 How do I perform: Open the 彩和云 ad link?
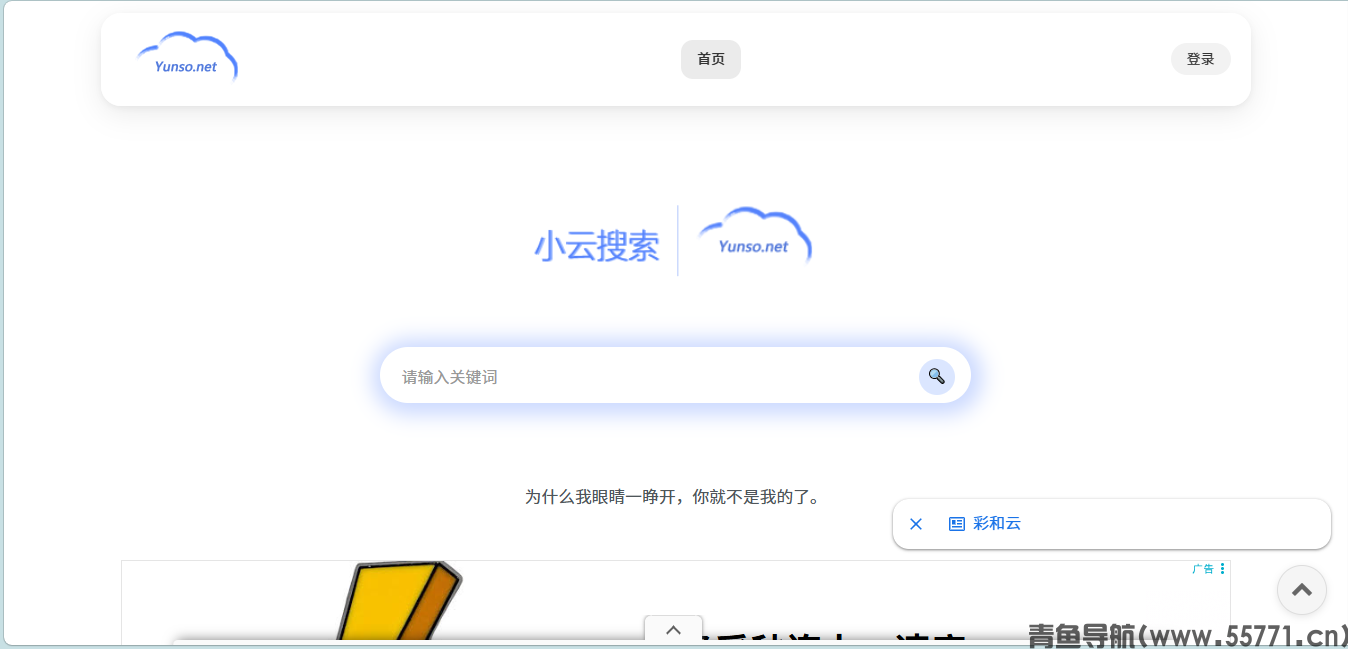pyautogui.click(x=997, y=524)
